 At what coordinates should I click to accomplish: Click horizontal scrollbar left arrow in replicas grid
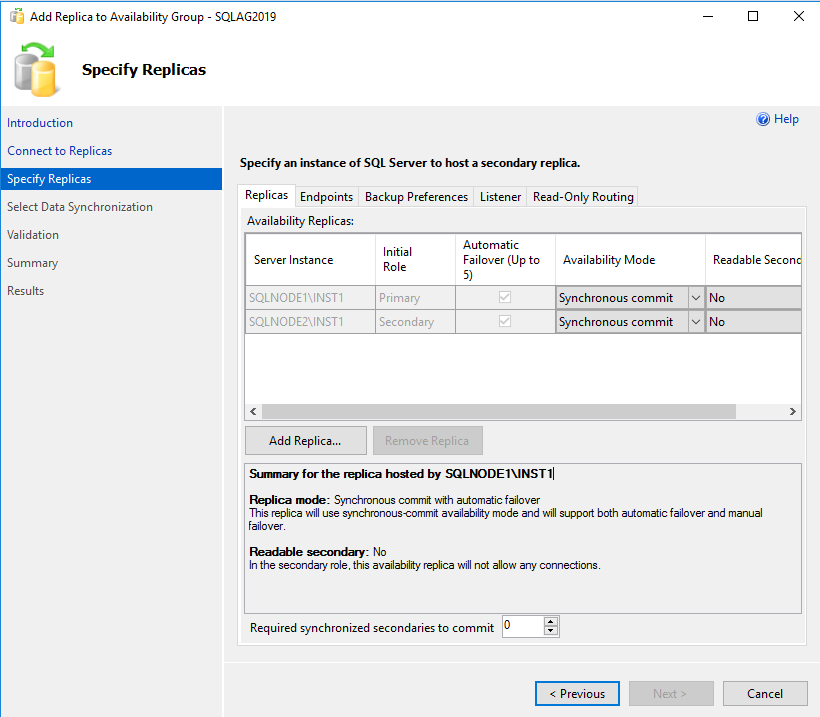pyautogui.click(x=253, y=412)
